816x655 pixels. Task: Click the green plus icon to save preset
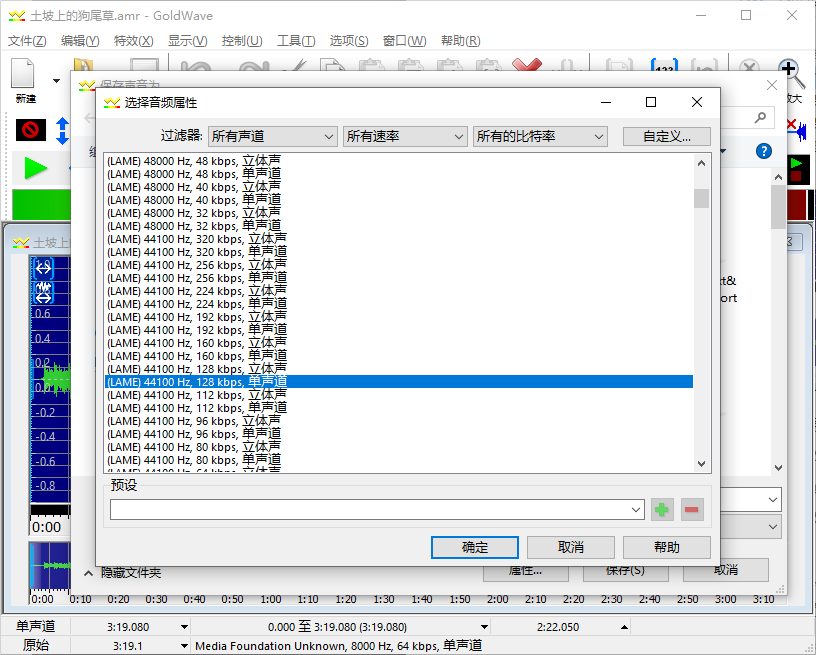click(x=662, y=510)
